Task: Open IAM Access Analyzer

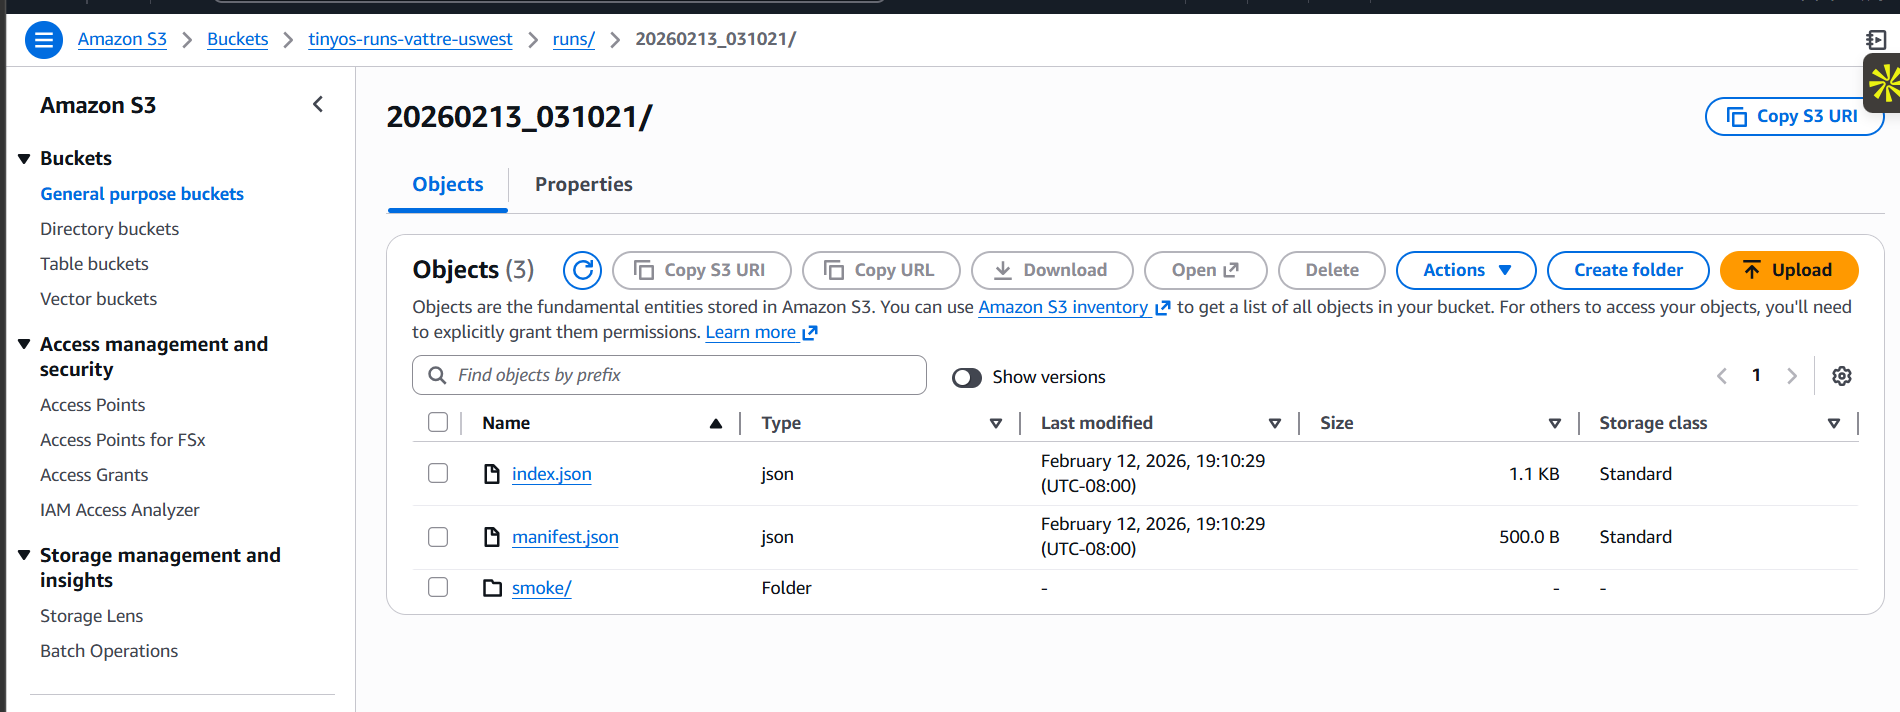Action: coord(120,510)
